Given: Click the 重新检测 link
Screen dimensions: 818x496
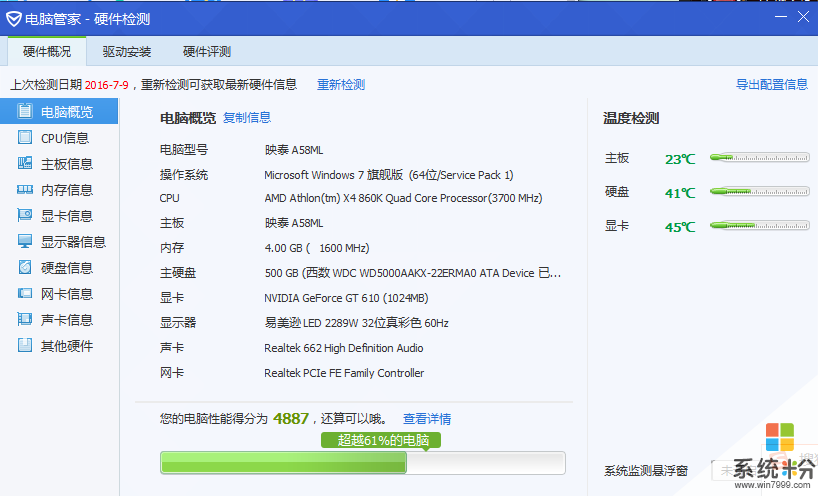Looking at the screenshot, I should (x=341, y=84).
